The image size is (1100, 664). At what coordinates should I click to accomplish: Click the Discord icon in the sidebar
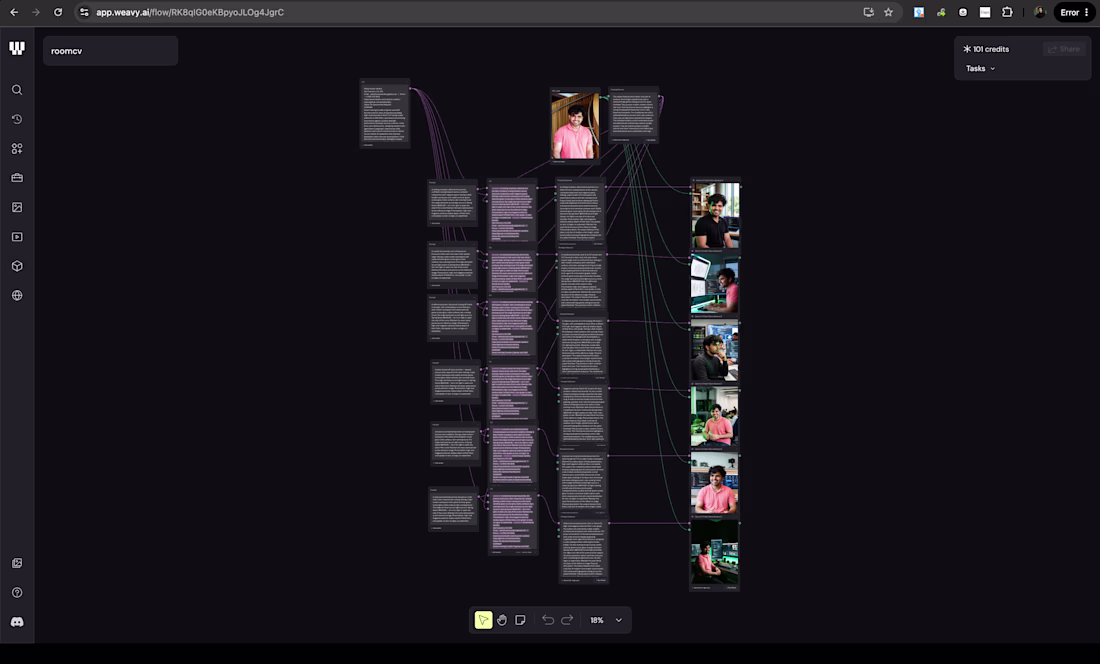(17, 622)
